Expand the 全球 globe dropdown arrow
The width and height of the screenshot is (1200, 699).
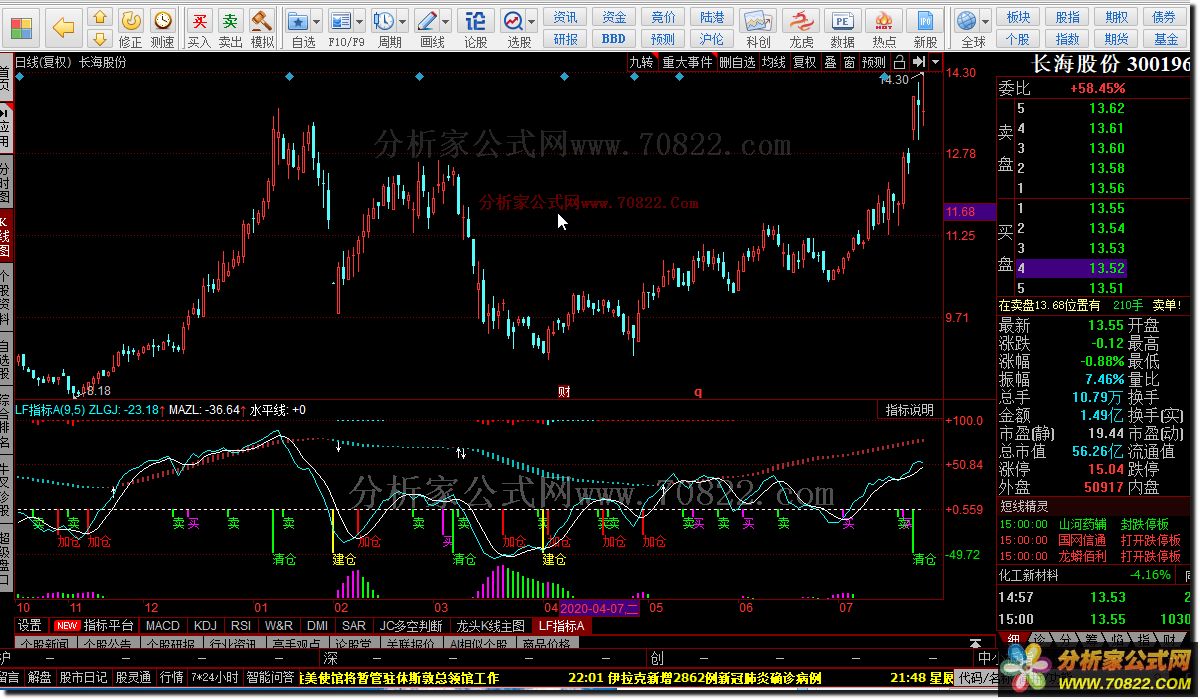(x=987, y=20)
